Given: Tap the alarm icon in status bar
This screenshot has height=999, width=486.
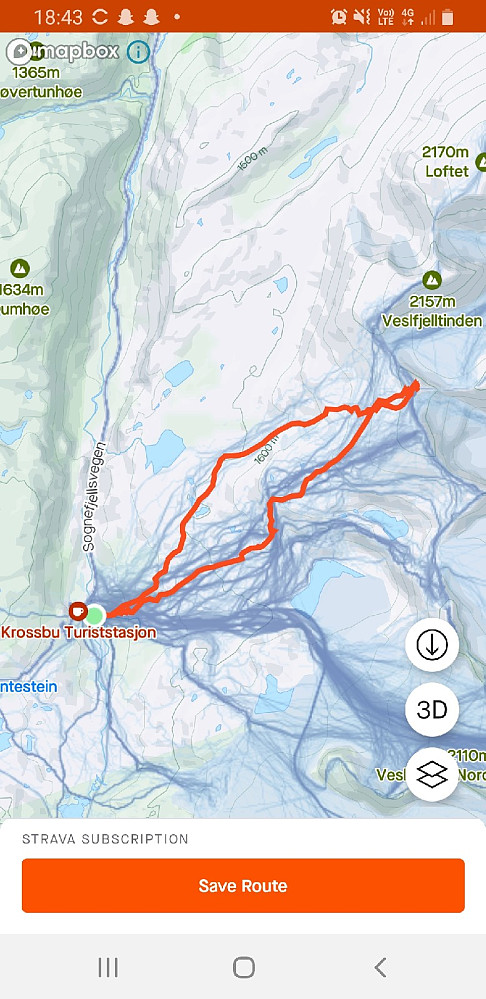Looking at the screenshot, I should click(x=339, y=17).
